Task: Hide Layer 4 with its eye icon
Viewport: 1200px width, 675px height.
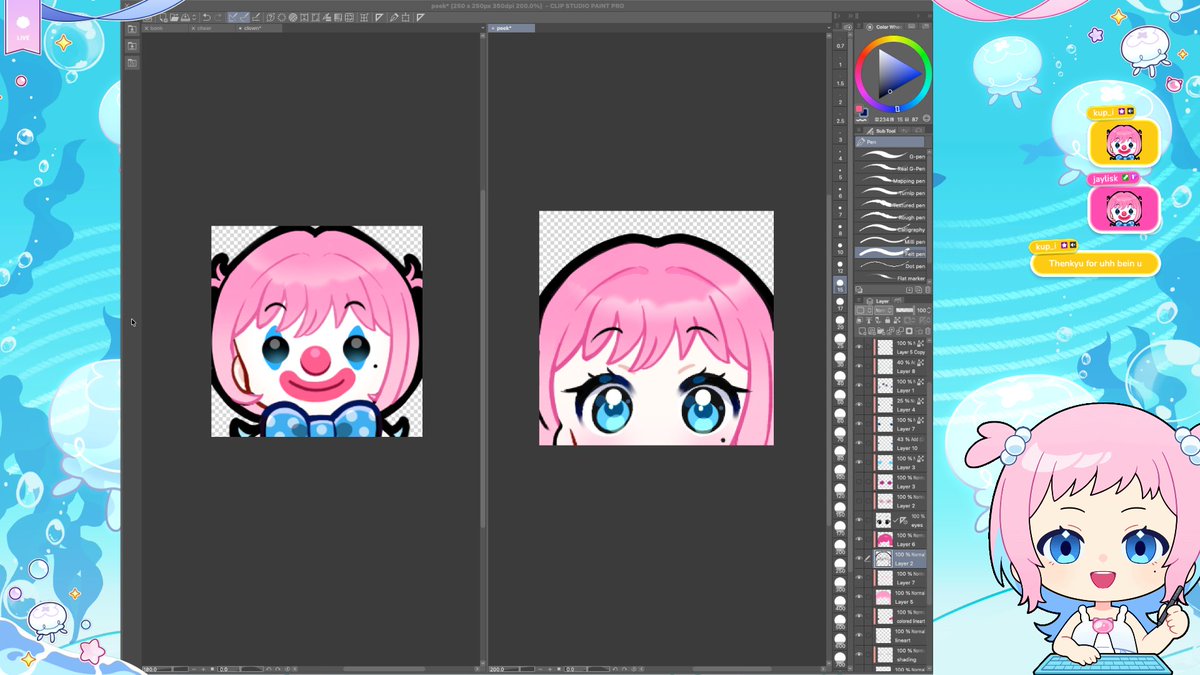Action: tap(859, 404)
